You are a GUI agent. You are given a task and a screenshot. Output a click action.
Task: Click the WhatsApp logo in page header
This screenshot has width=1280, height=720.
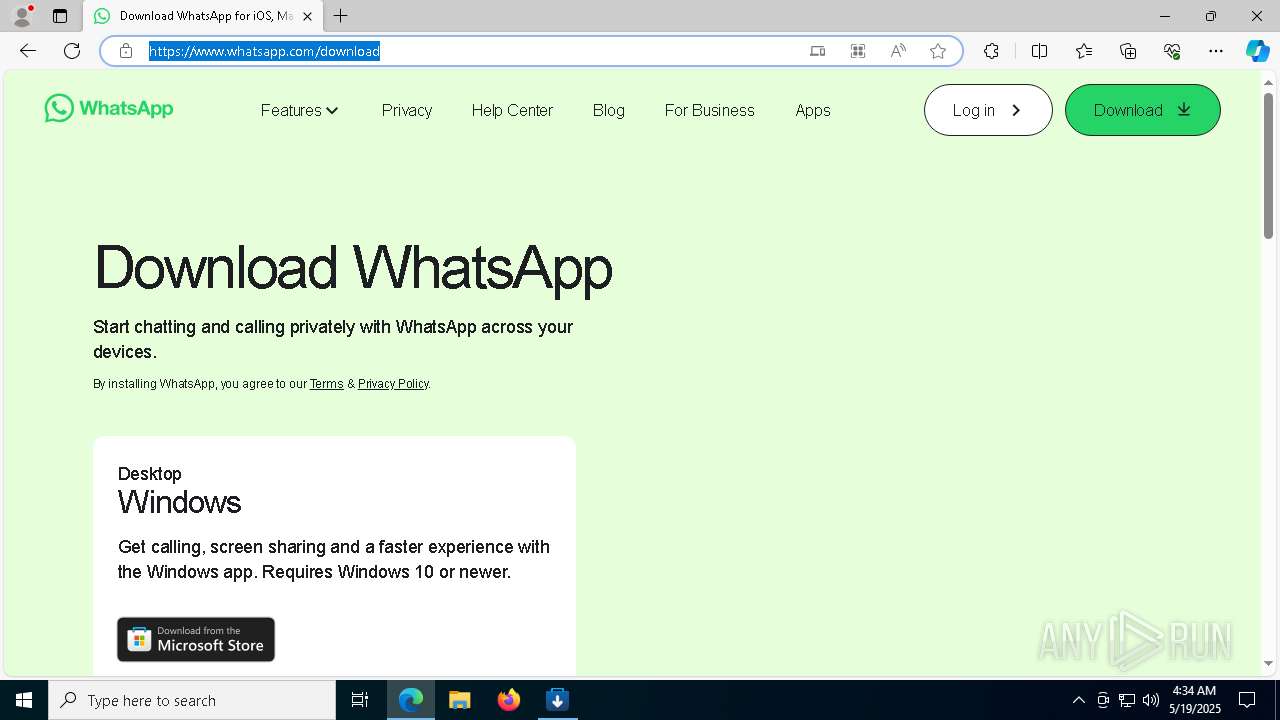point(109,109)
